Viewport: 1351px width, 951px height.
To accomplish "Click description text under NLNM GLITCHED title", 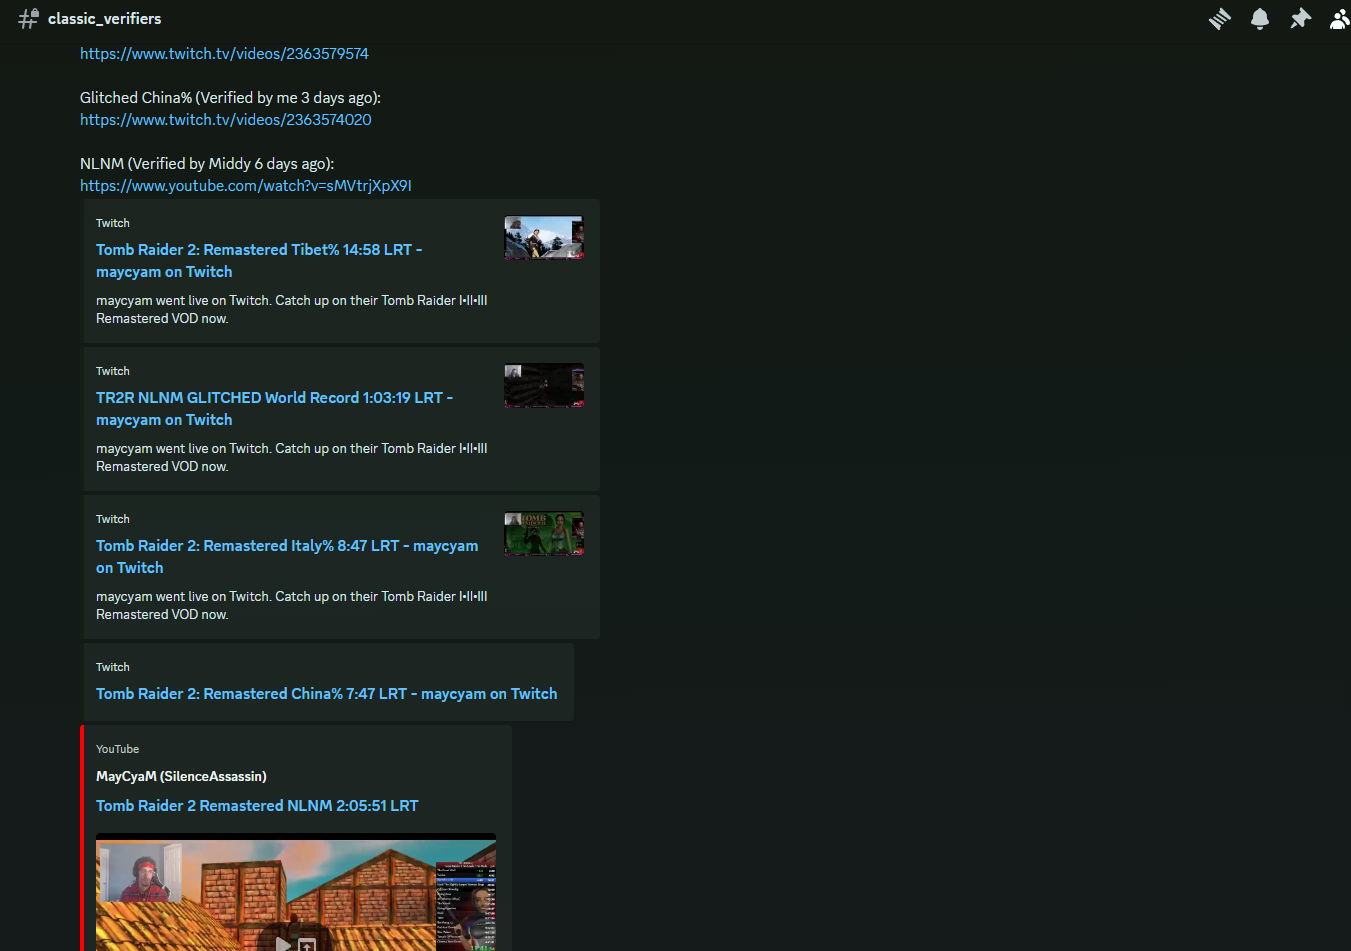I will pyautogui.click(x=292, y=457).
